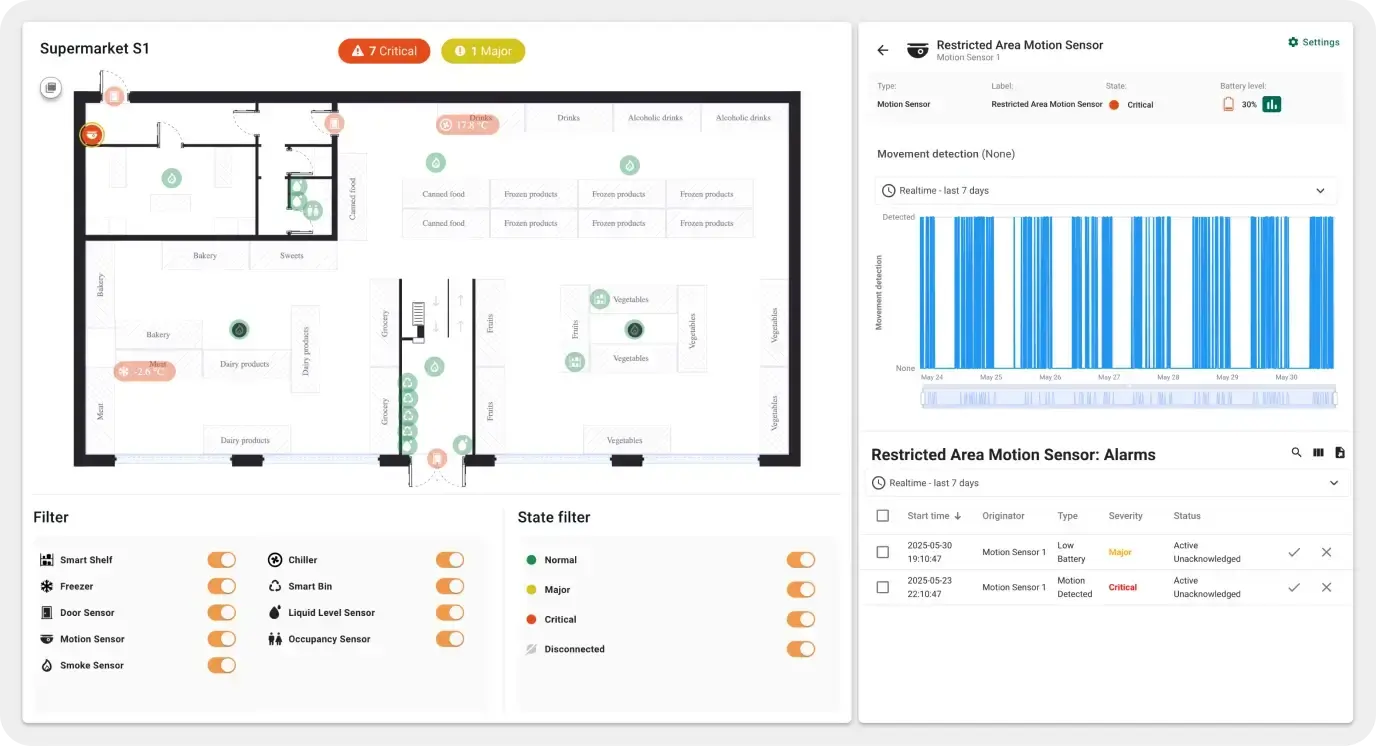
Task: Select the highlighted motion sensor on floor plan
Action: [x=92, y=135]
